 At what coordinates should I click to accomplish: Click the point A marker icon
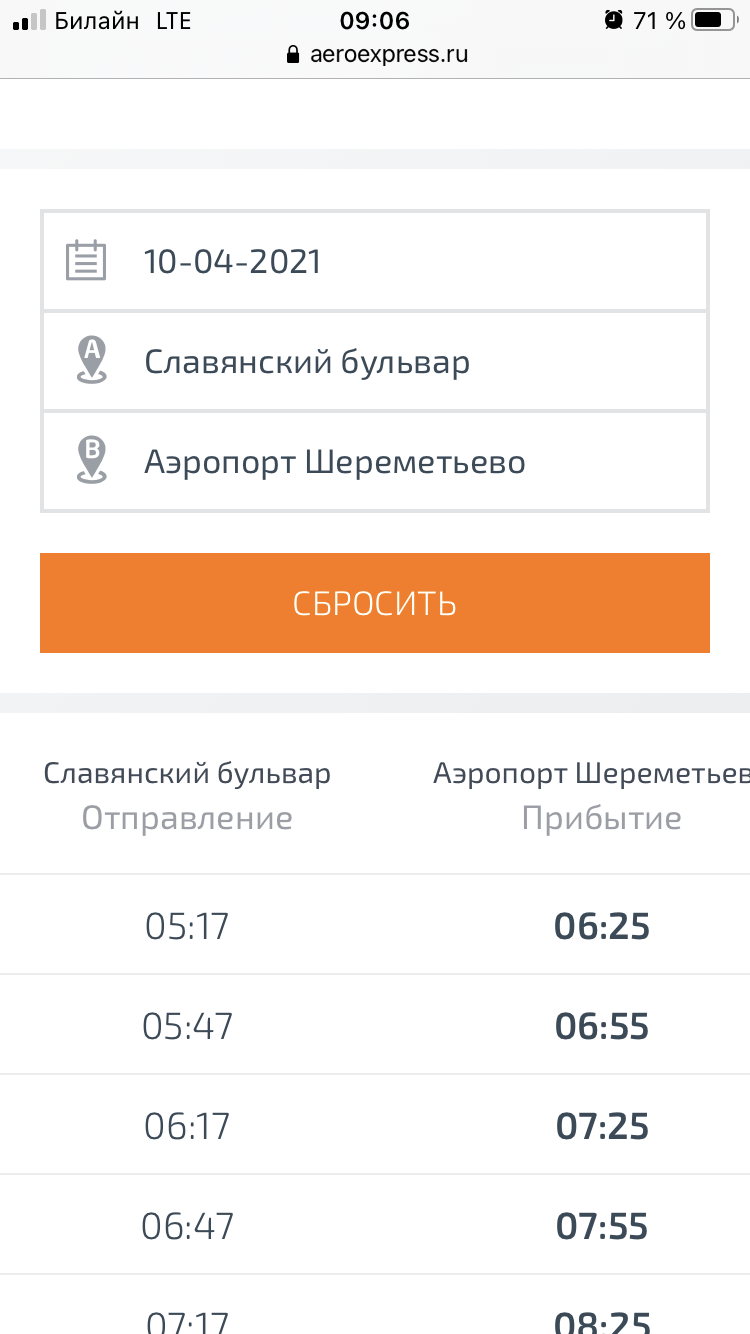tap(92, 360)
